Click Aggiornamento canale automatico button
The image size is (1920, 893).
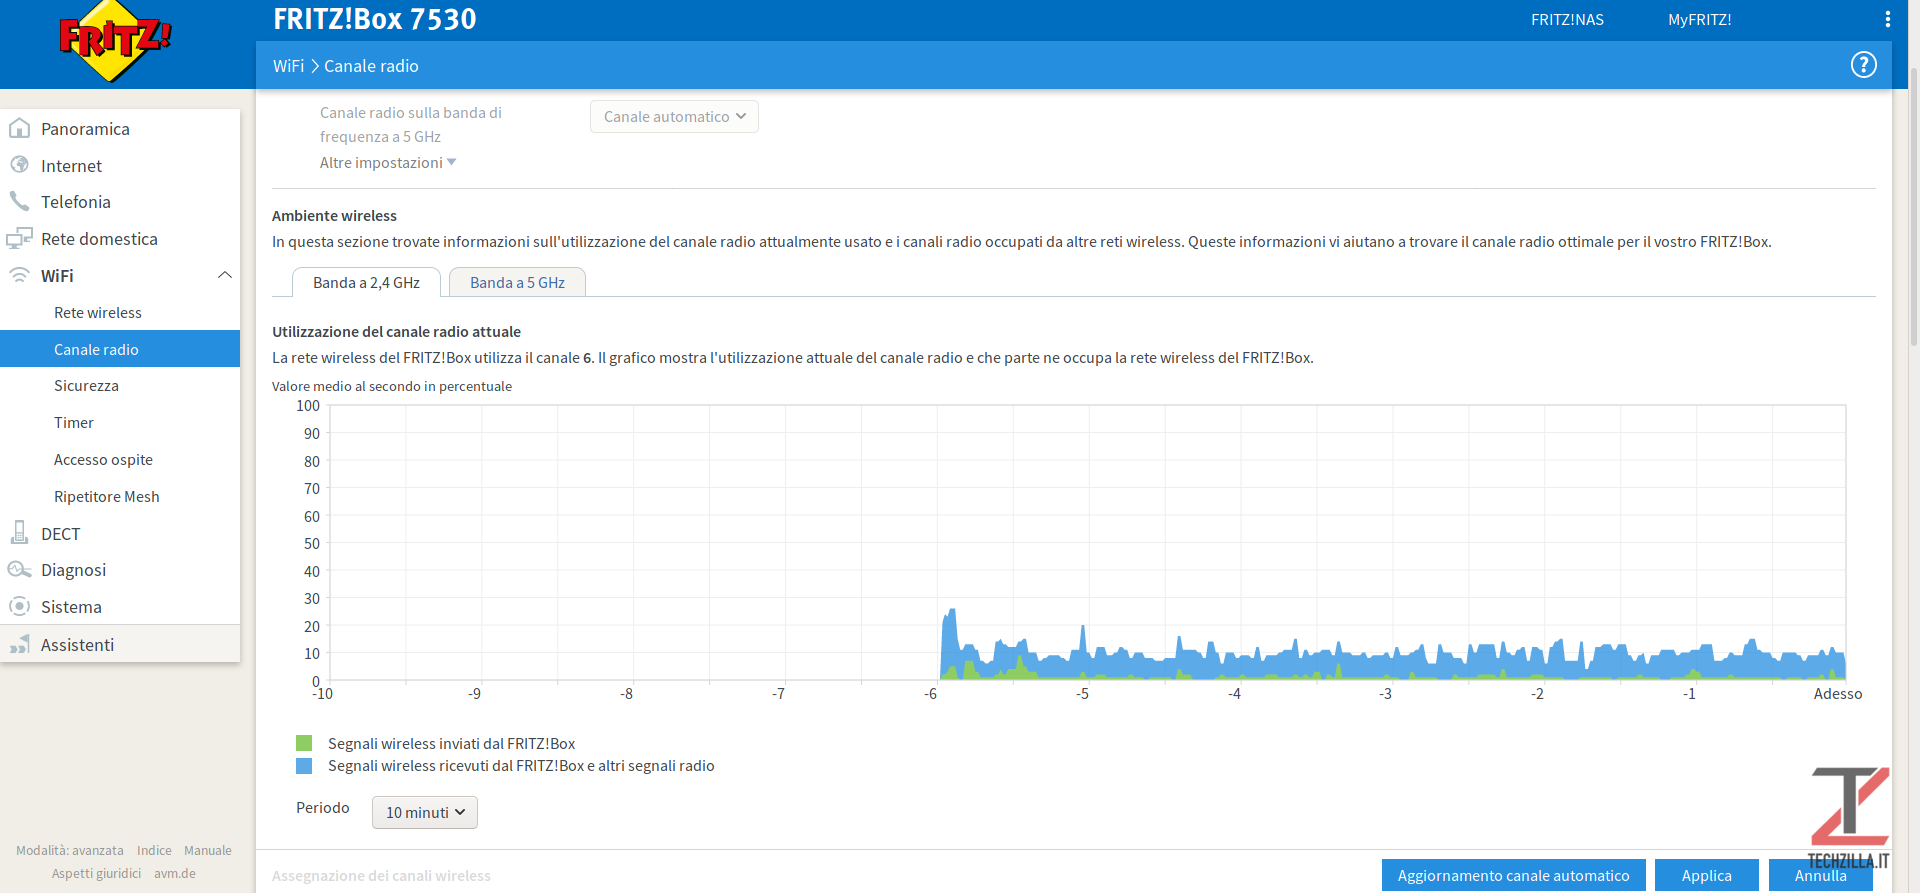(1513, 875)
